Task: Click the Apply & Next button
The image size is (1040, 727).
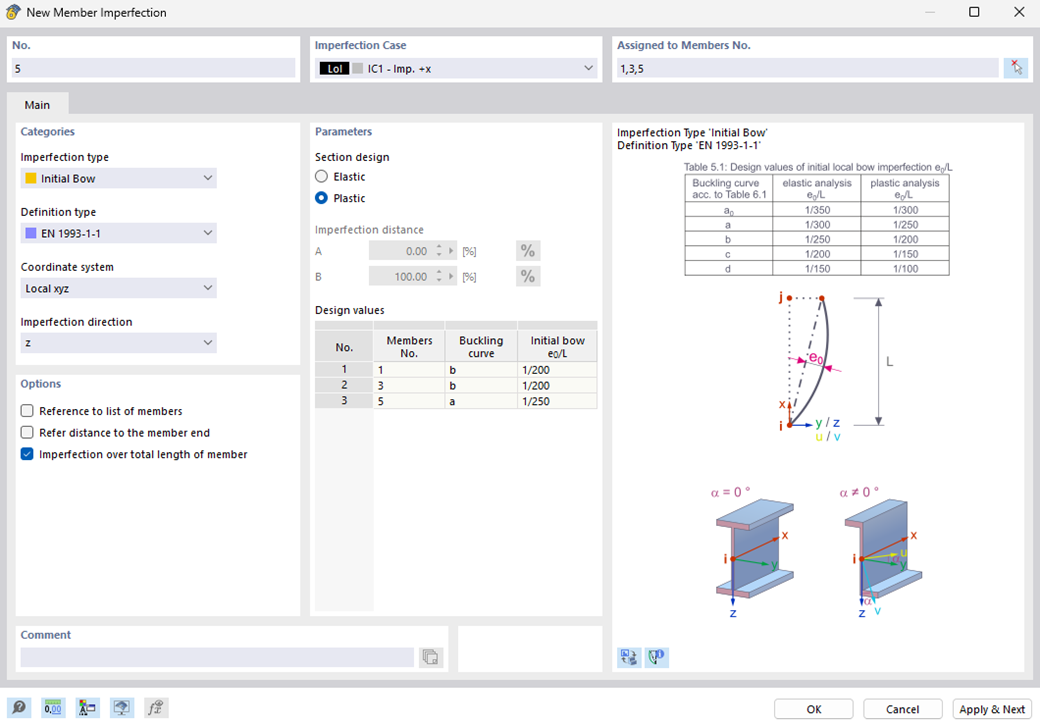Action: tap(992, 708)
